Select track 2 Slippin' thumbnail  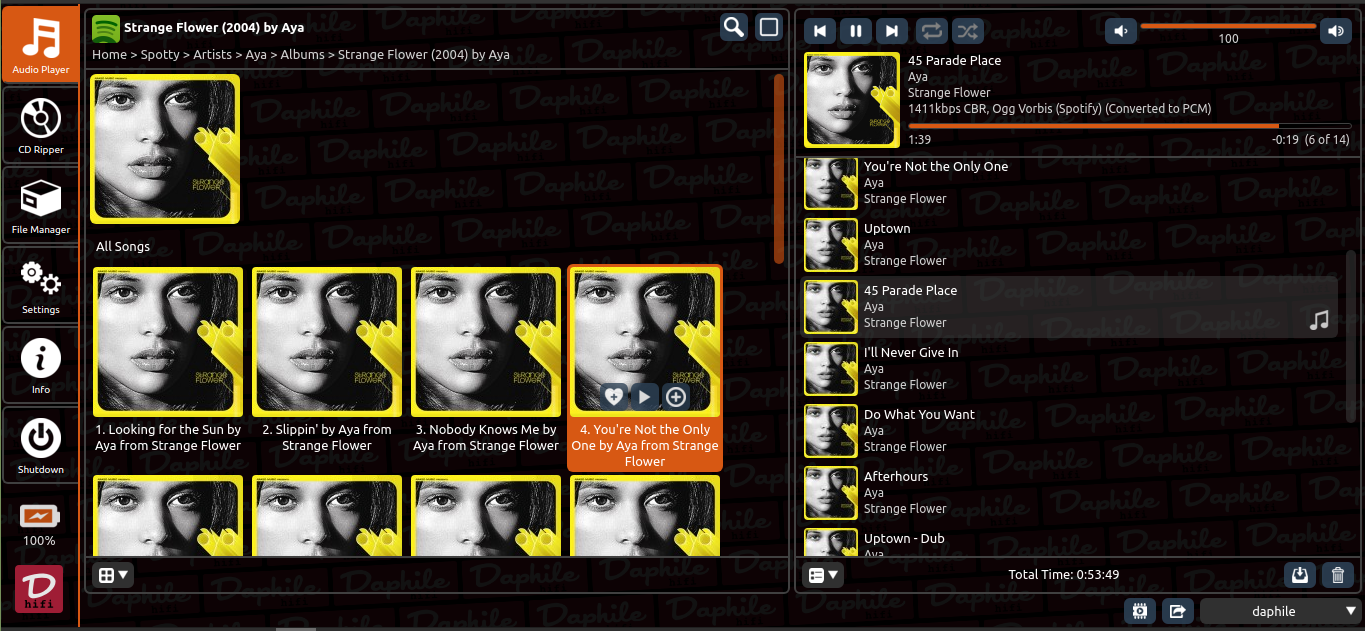pyautogui.click(x=327, y=342)
